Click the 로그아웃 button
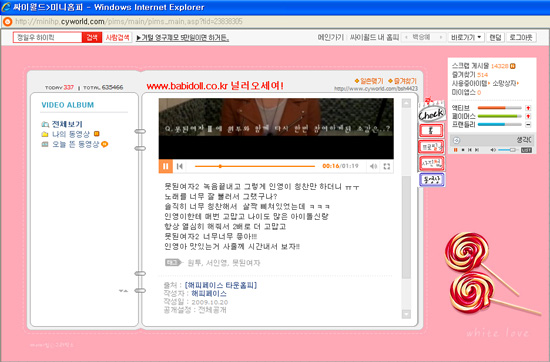The image size is (550, 362). (521, 37)
